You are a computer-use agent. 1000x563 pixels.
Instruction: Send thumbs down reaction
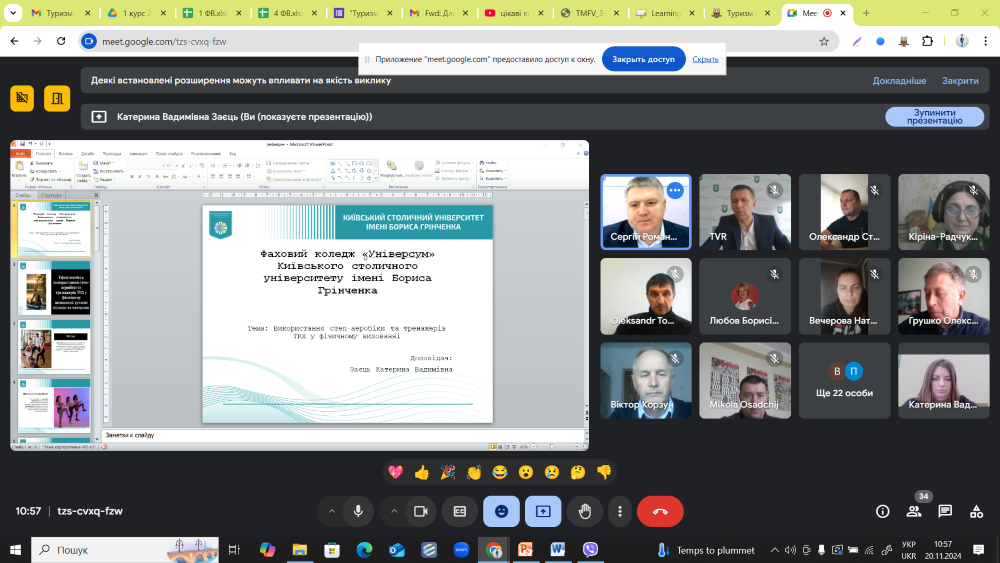point(604,472)
